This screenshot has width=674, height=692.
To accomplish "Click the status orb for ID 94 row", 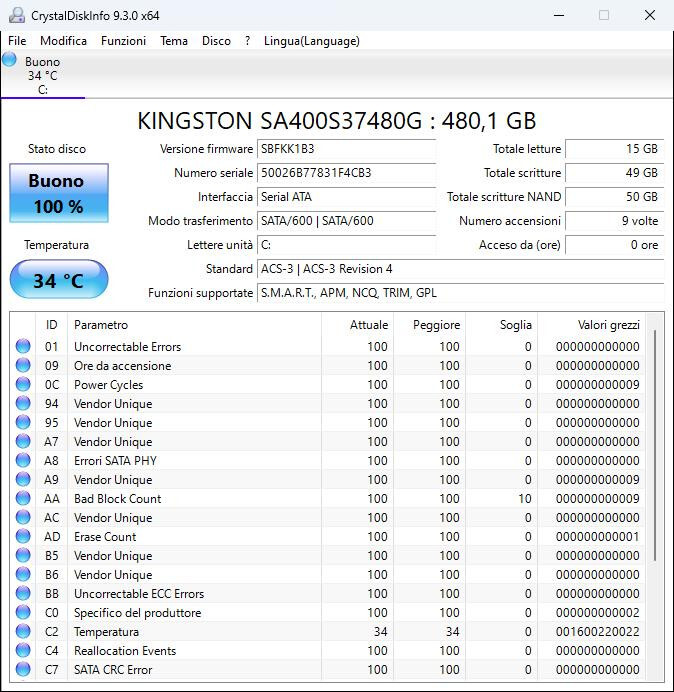I will 23,403.
